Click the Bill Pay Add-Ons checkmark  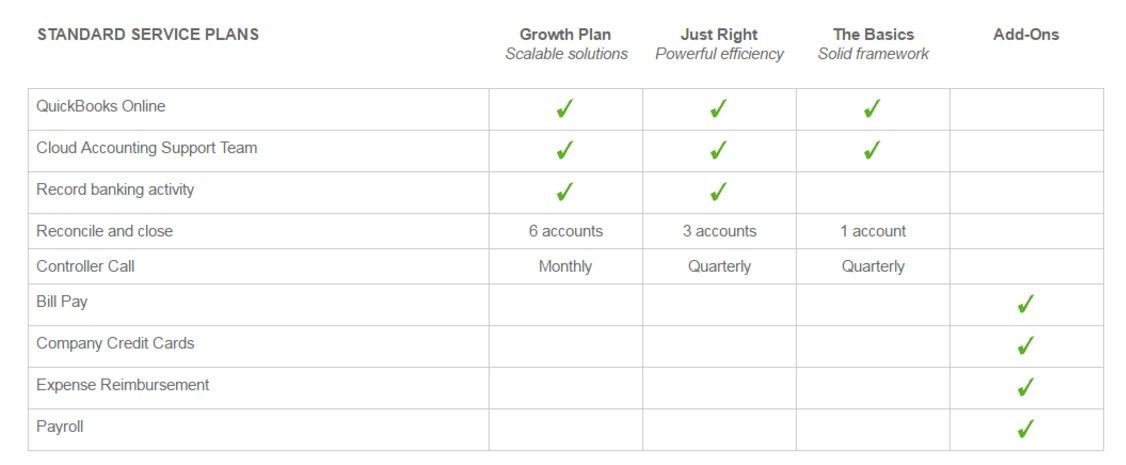(1026, 304)
